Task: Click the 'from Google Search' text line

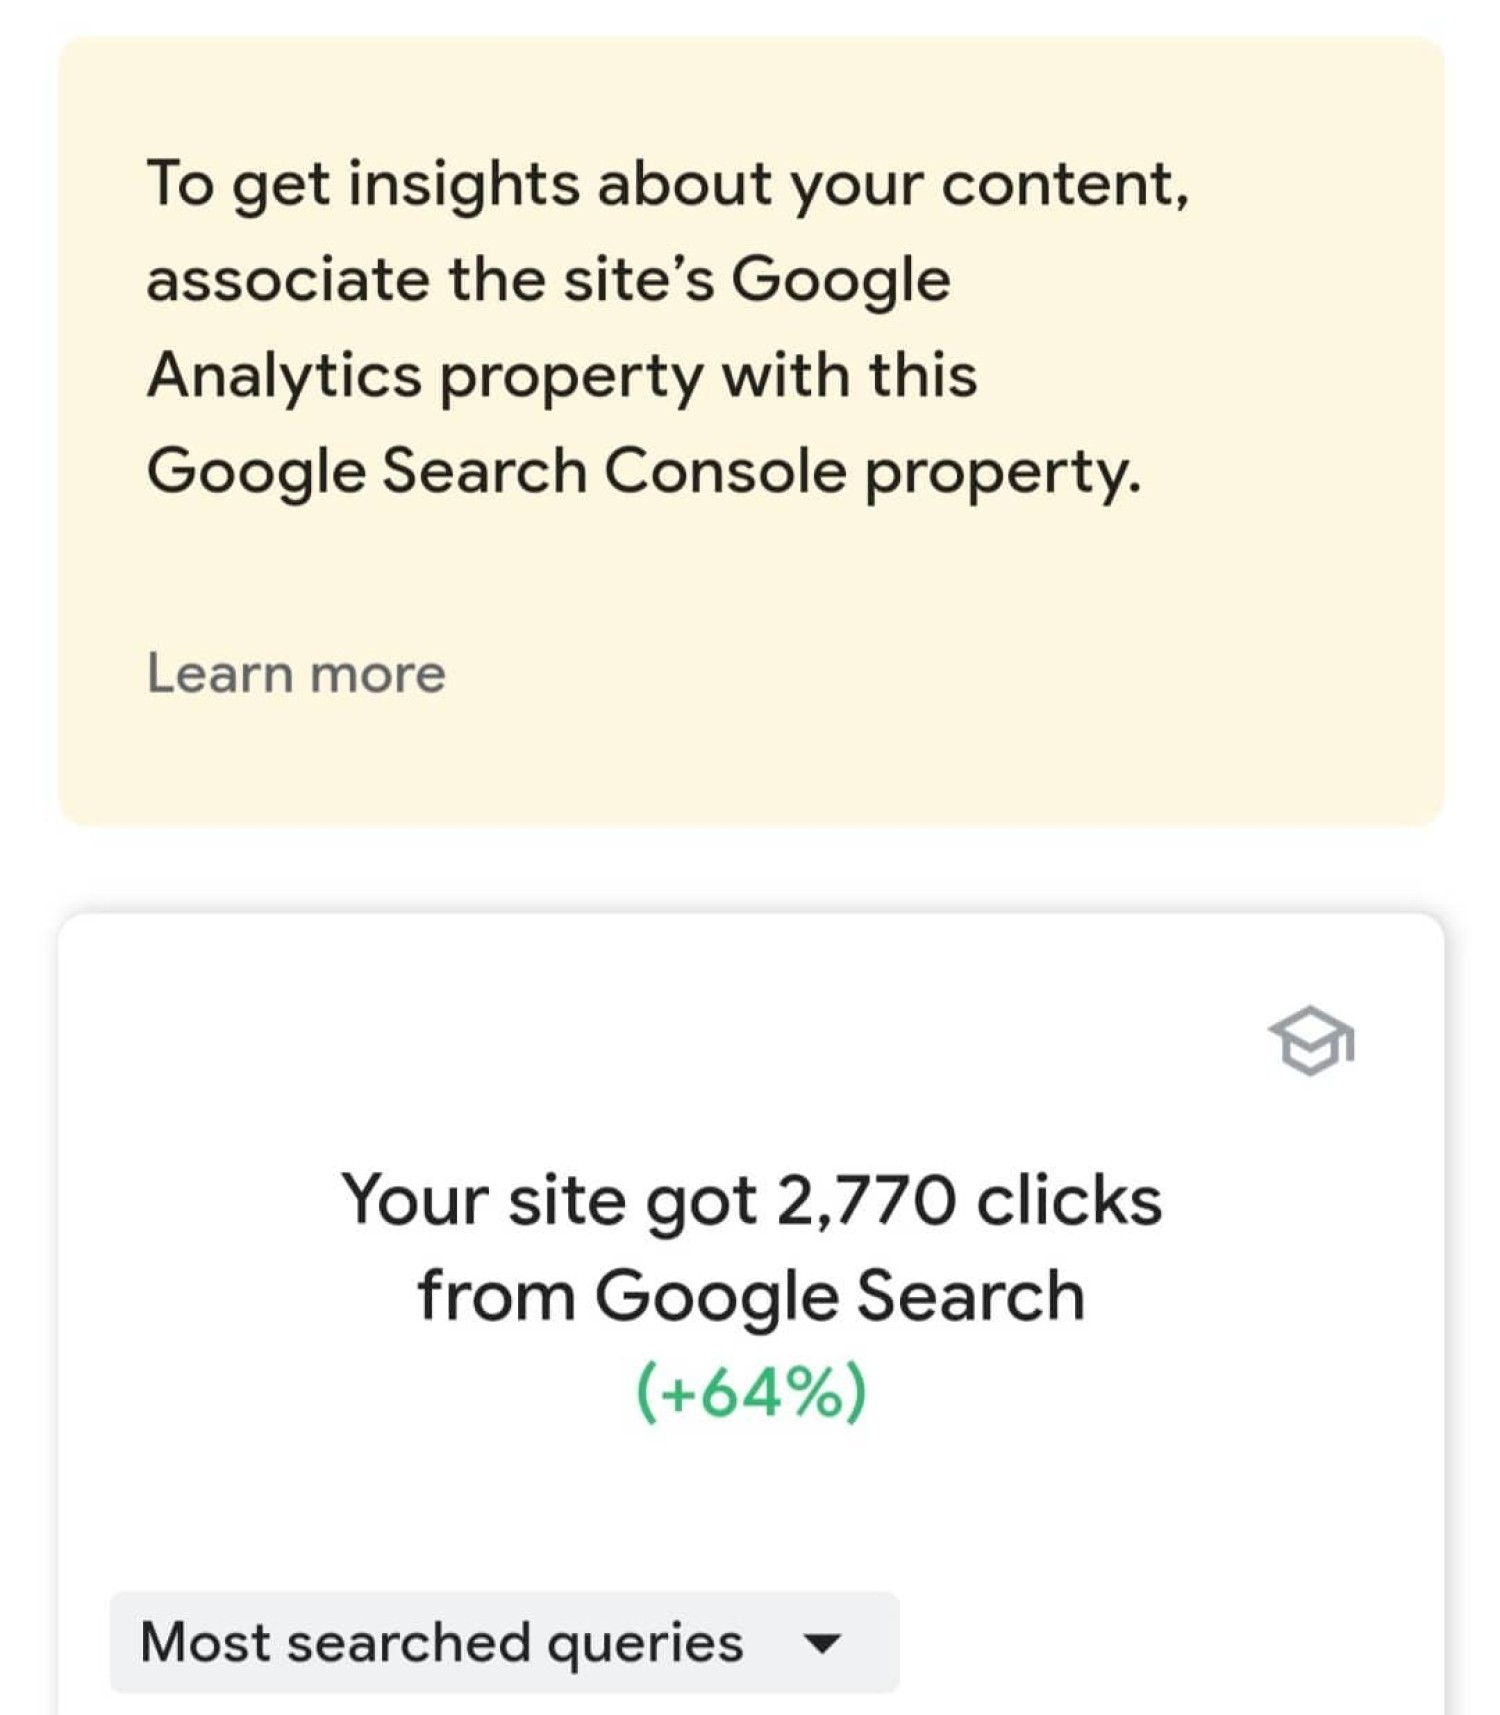Action: [751, 1295]
